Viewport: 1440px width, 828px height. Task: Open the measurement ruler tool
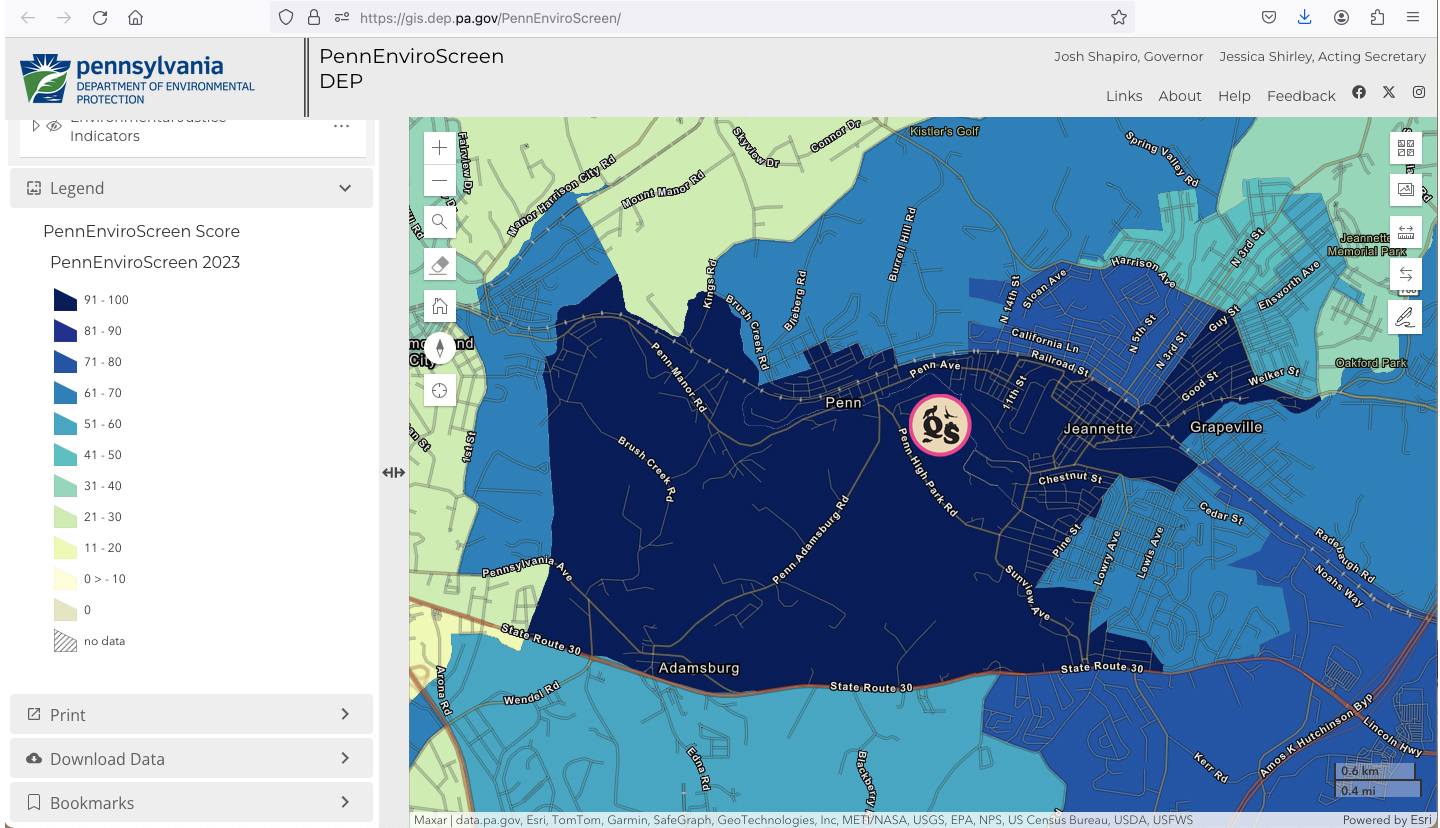1405,232
